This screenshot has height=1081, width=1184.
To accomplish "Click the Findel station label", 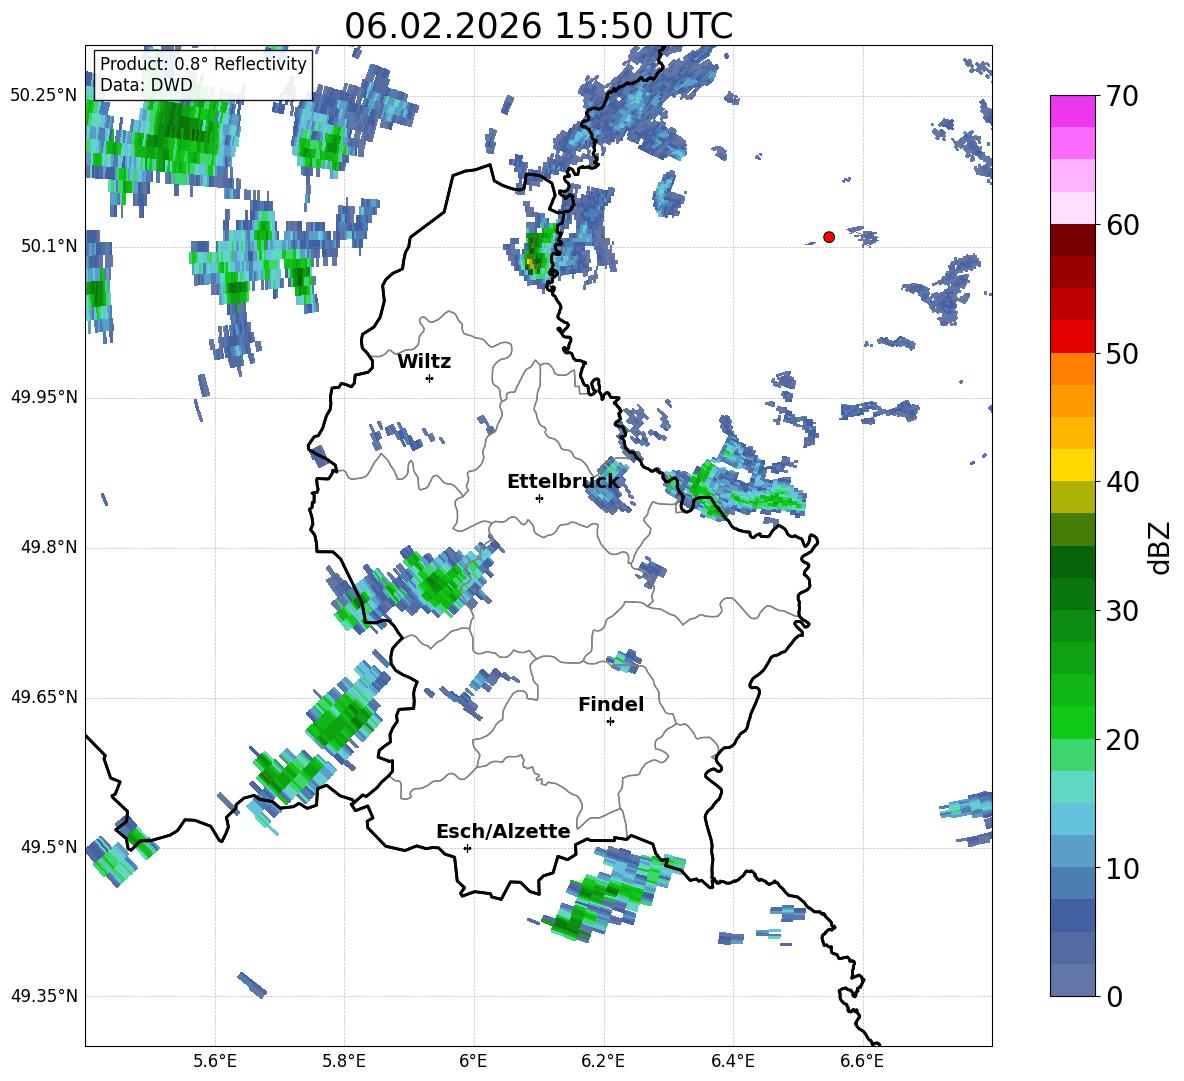I will (611, 704).
